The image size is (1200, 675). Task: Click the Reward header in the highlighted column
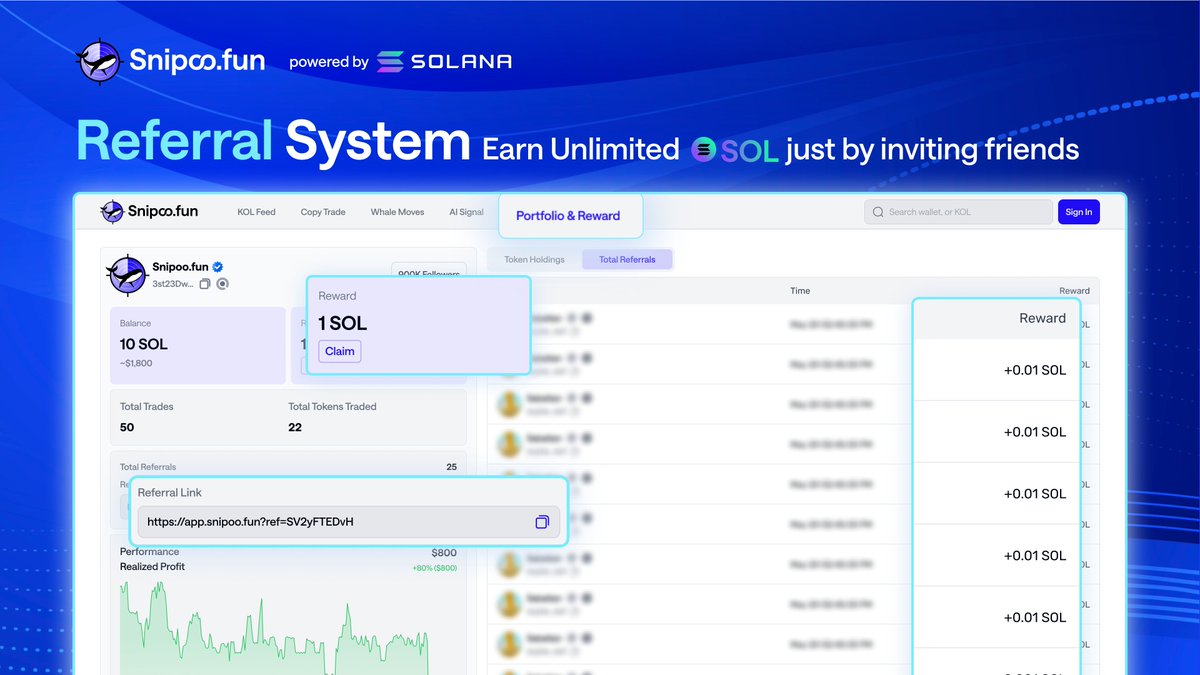pyautogui.click(x=1043, y=318)
